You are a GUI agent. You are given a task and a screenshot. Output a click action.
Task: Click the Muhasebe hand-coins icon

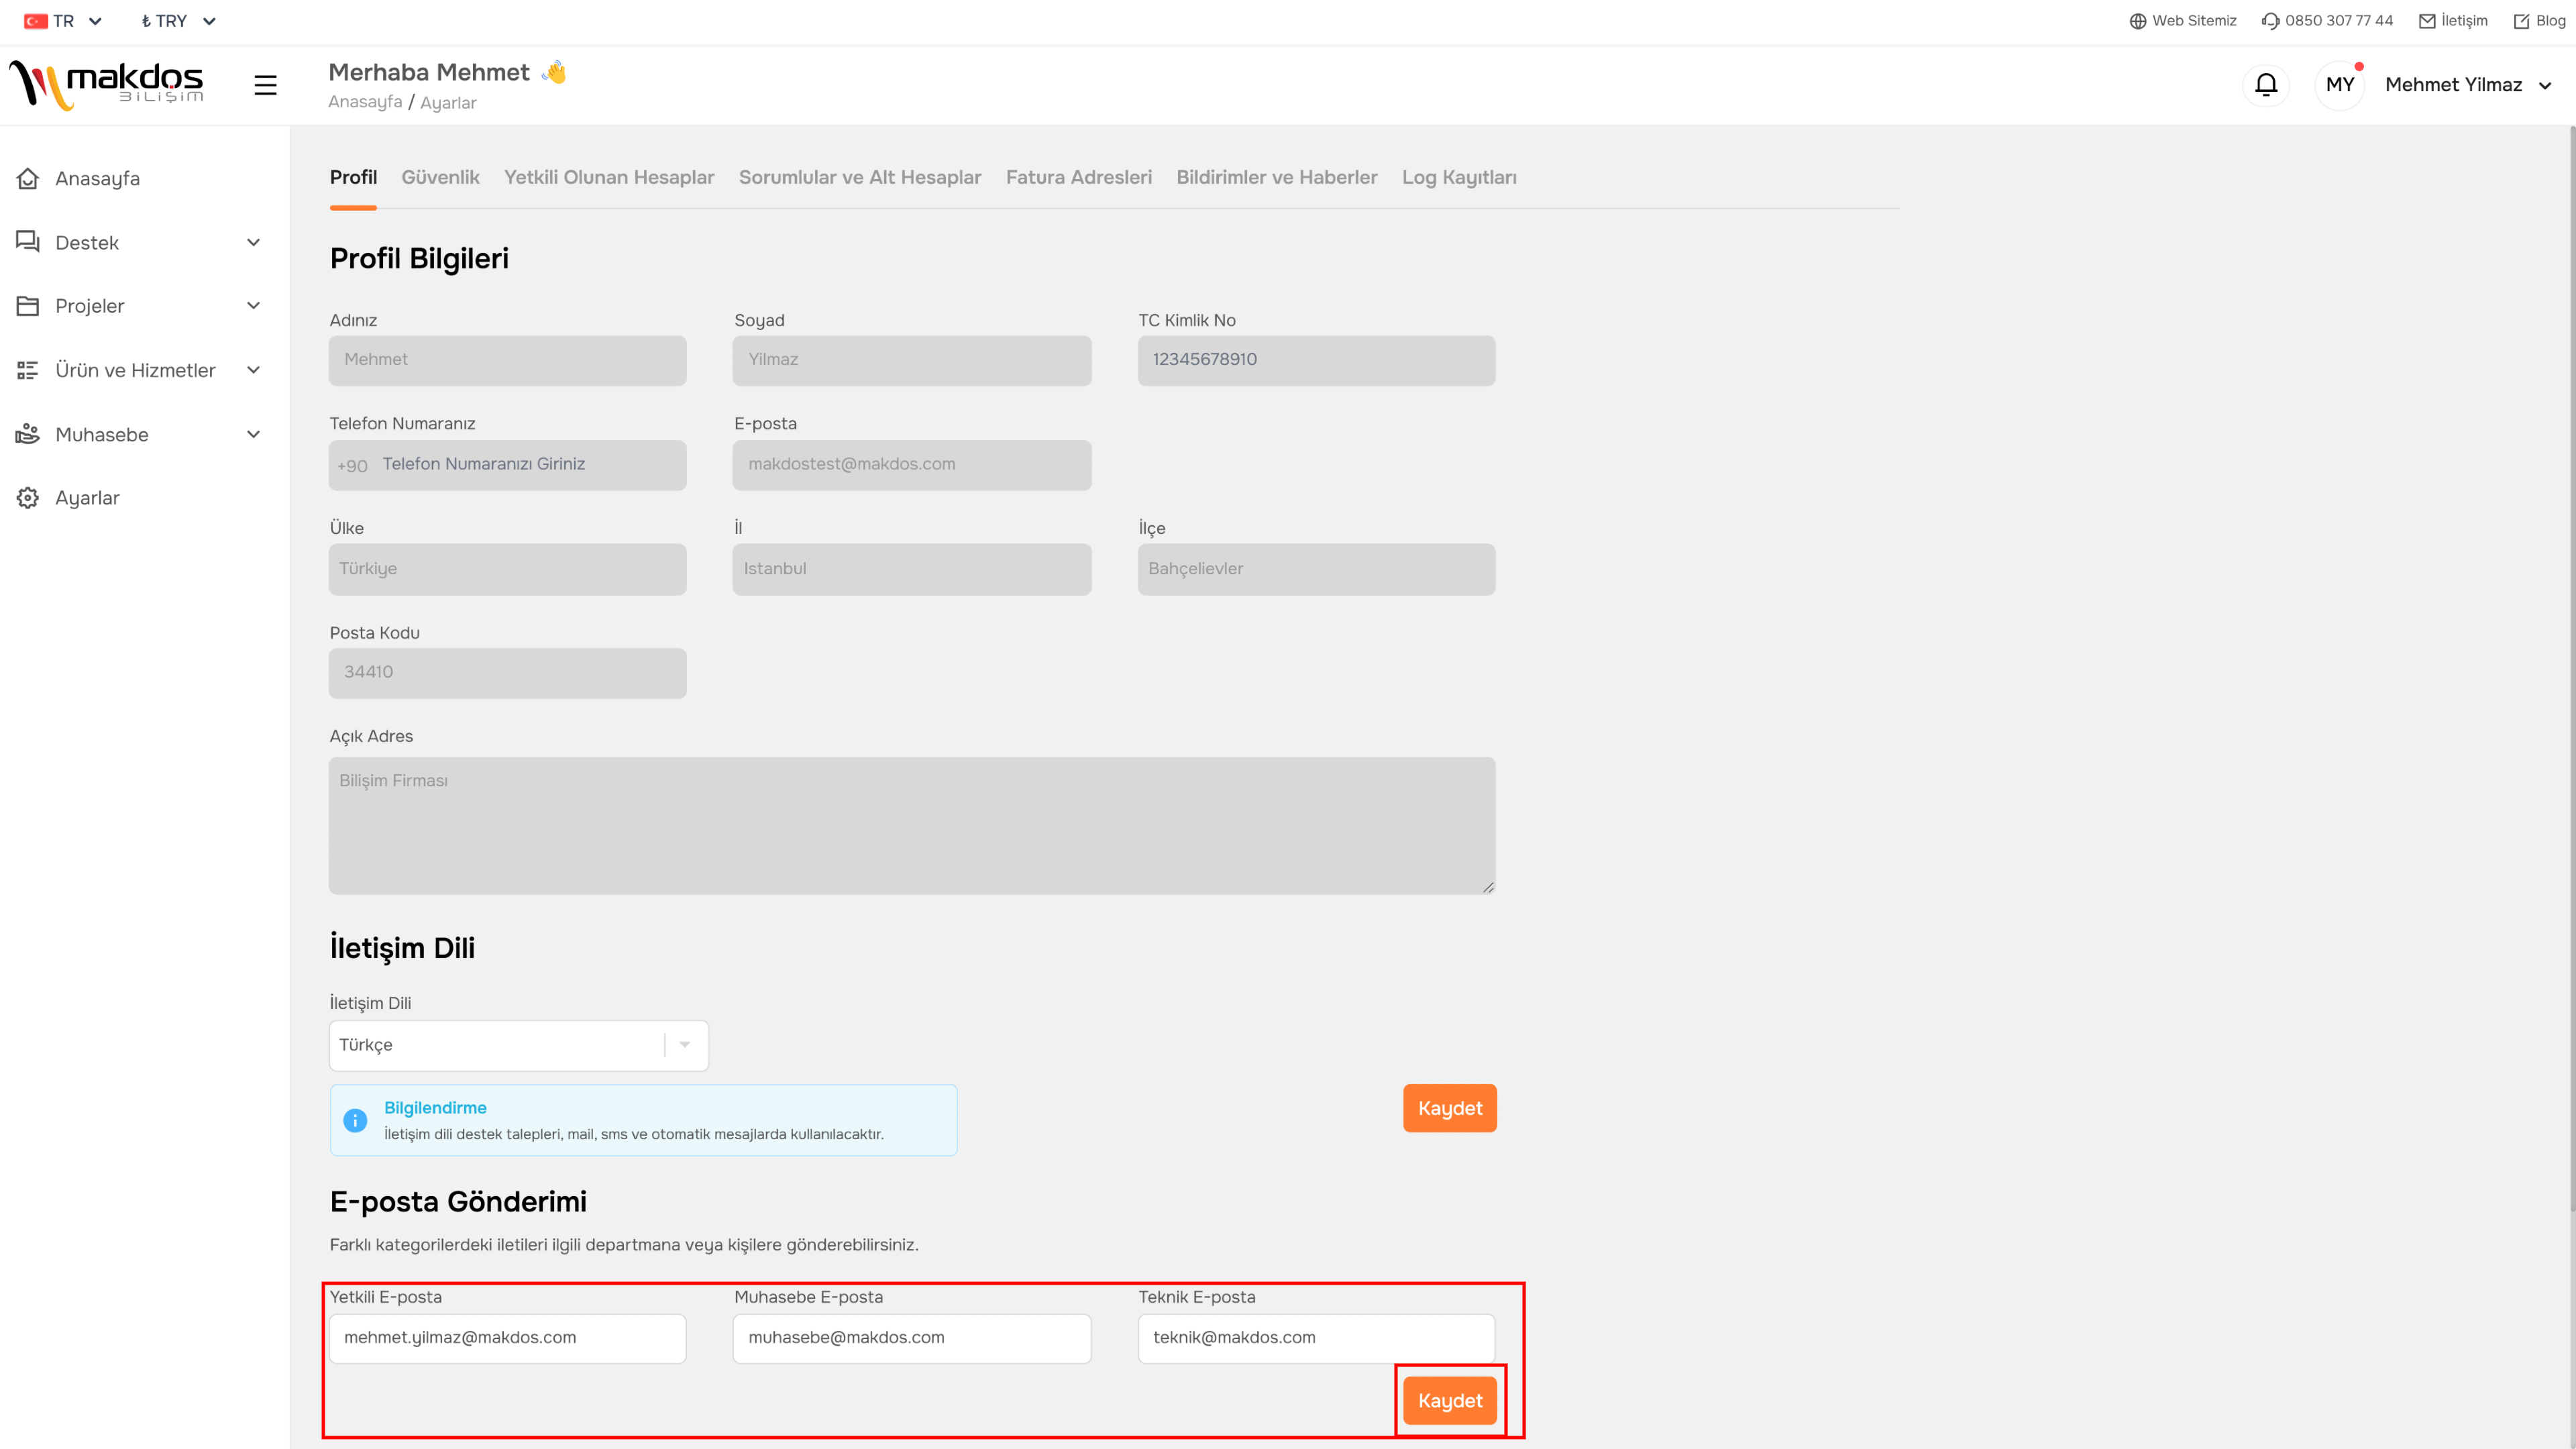click(x=28, y=434)
